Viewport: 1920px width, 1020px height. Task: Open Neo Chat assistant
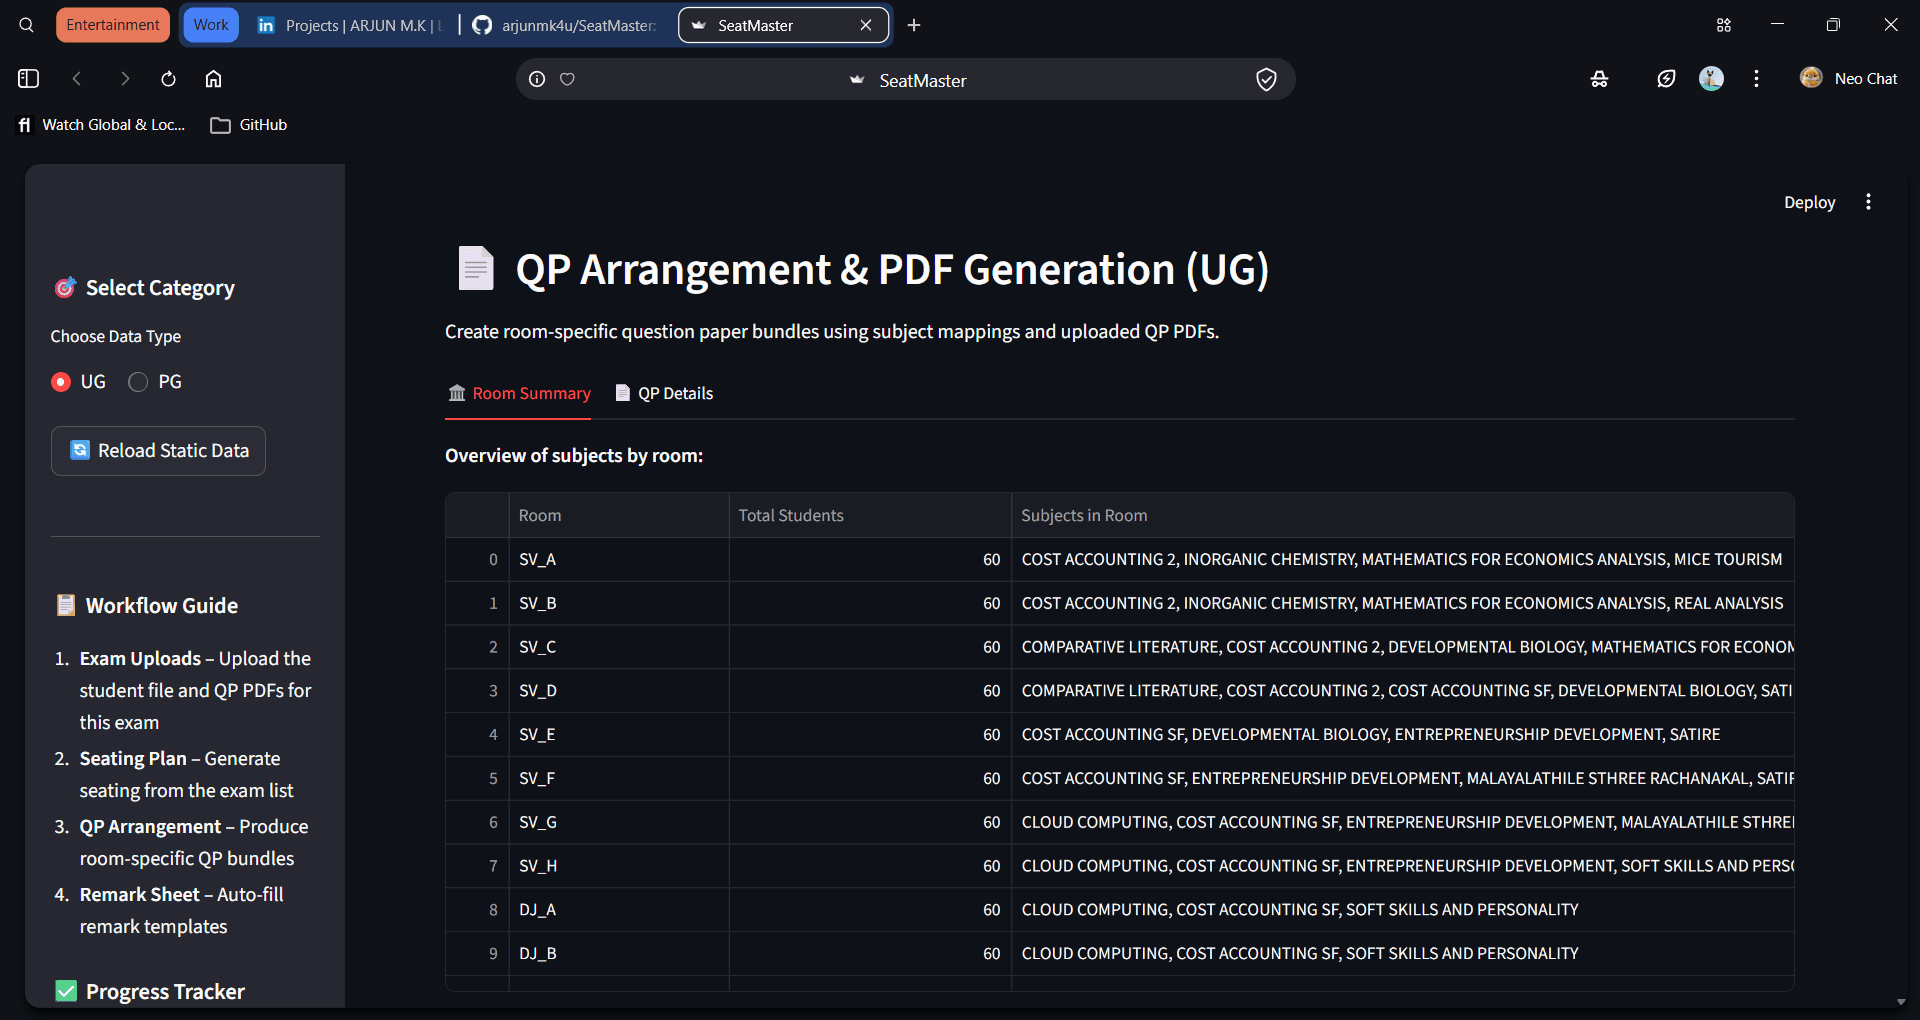click(1849, 78)
